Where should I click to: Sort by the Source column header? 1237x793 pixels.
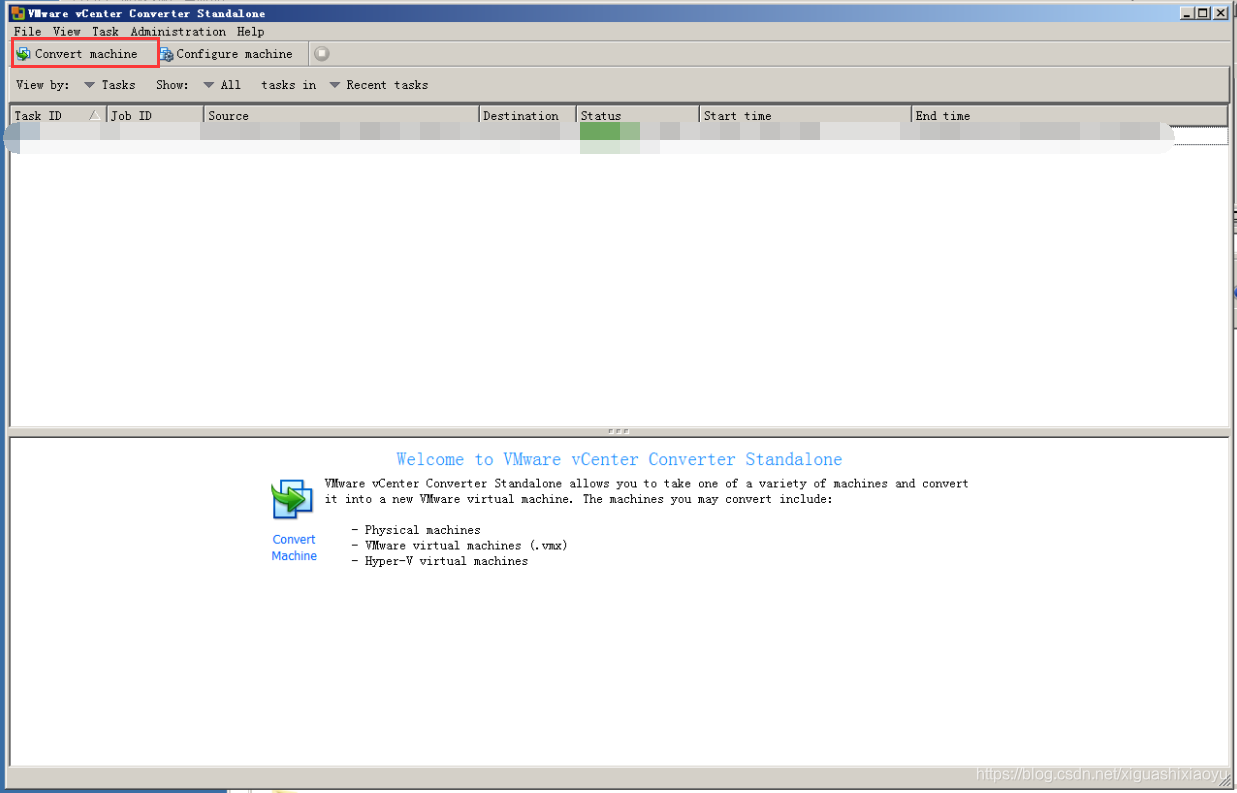click(341, 116)
